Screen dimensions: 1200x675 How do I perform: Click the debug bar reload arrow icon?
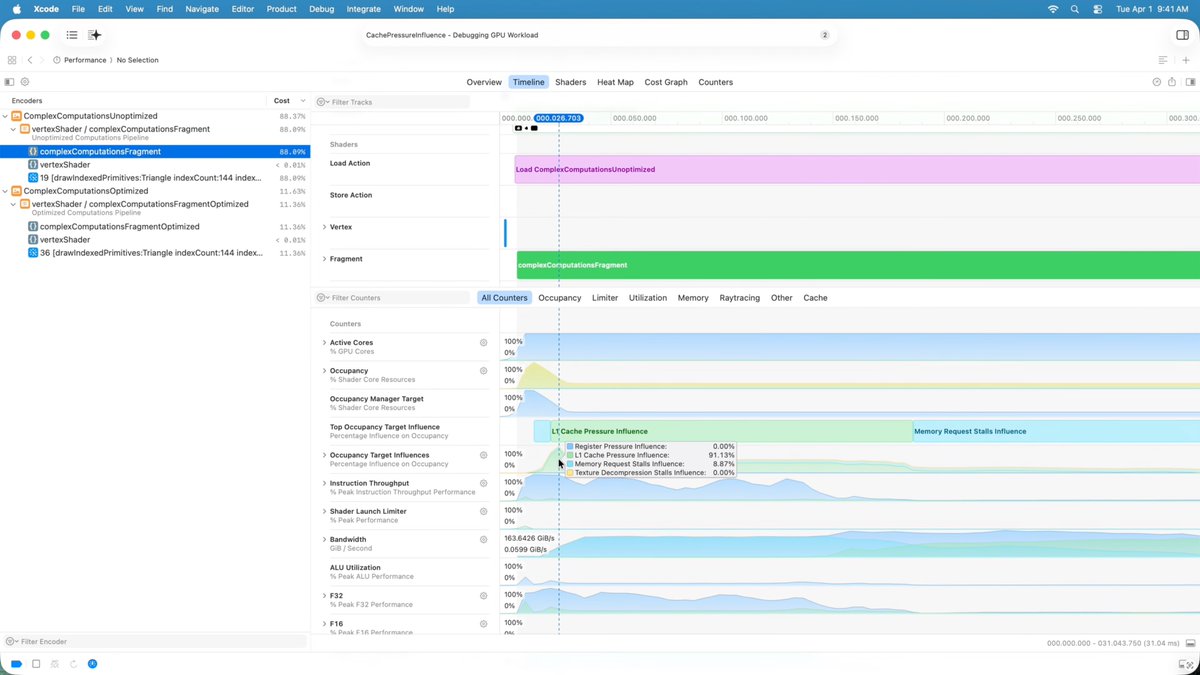(73, 664)
